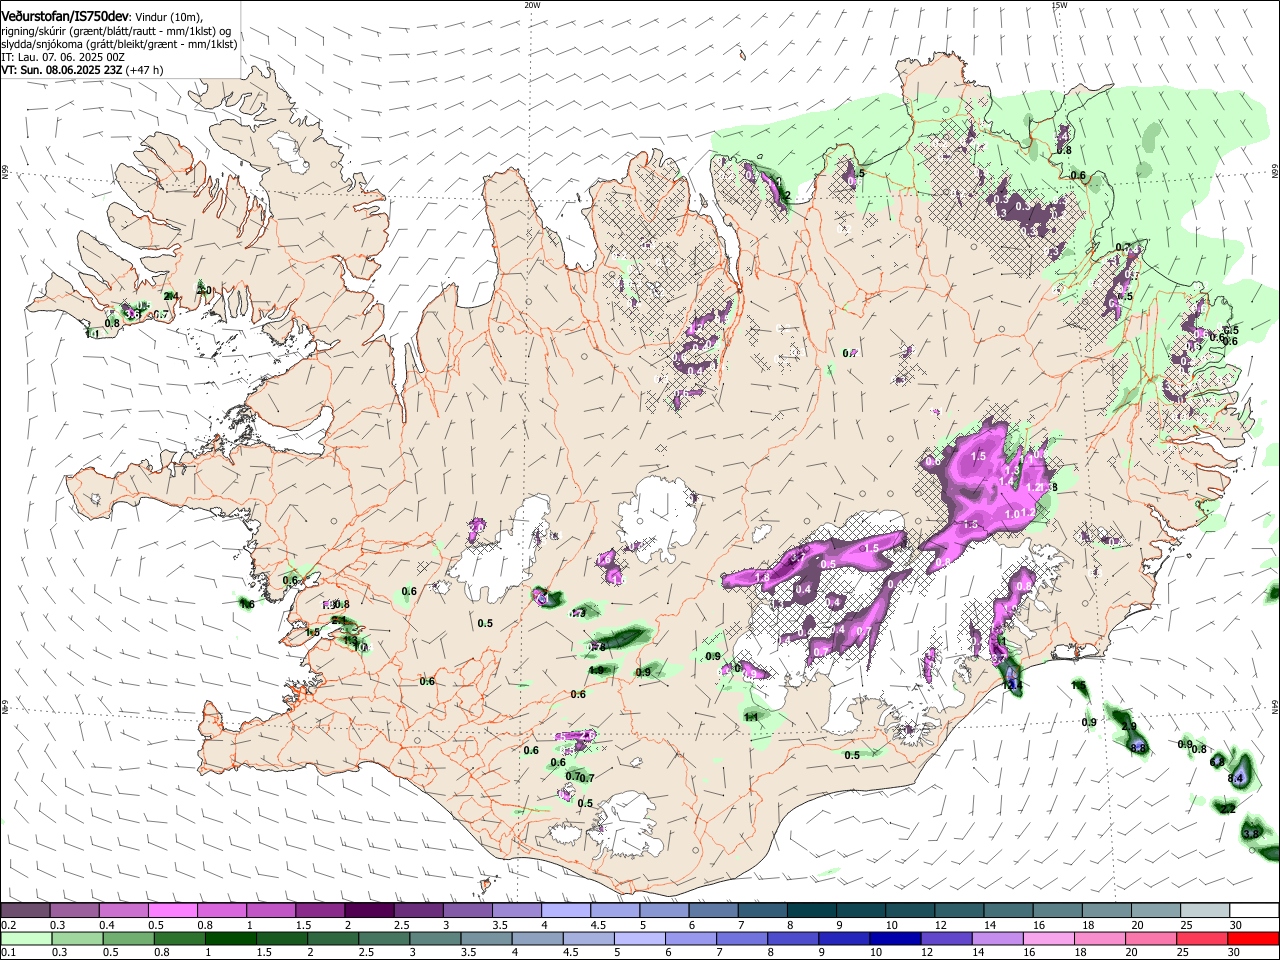Click the 'IT: Lau. 07. 06. 2025 00Z' line
Image resolution: width=1280 pixels, height=960 pixels.
click(63, 57)
